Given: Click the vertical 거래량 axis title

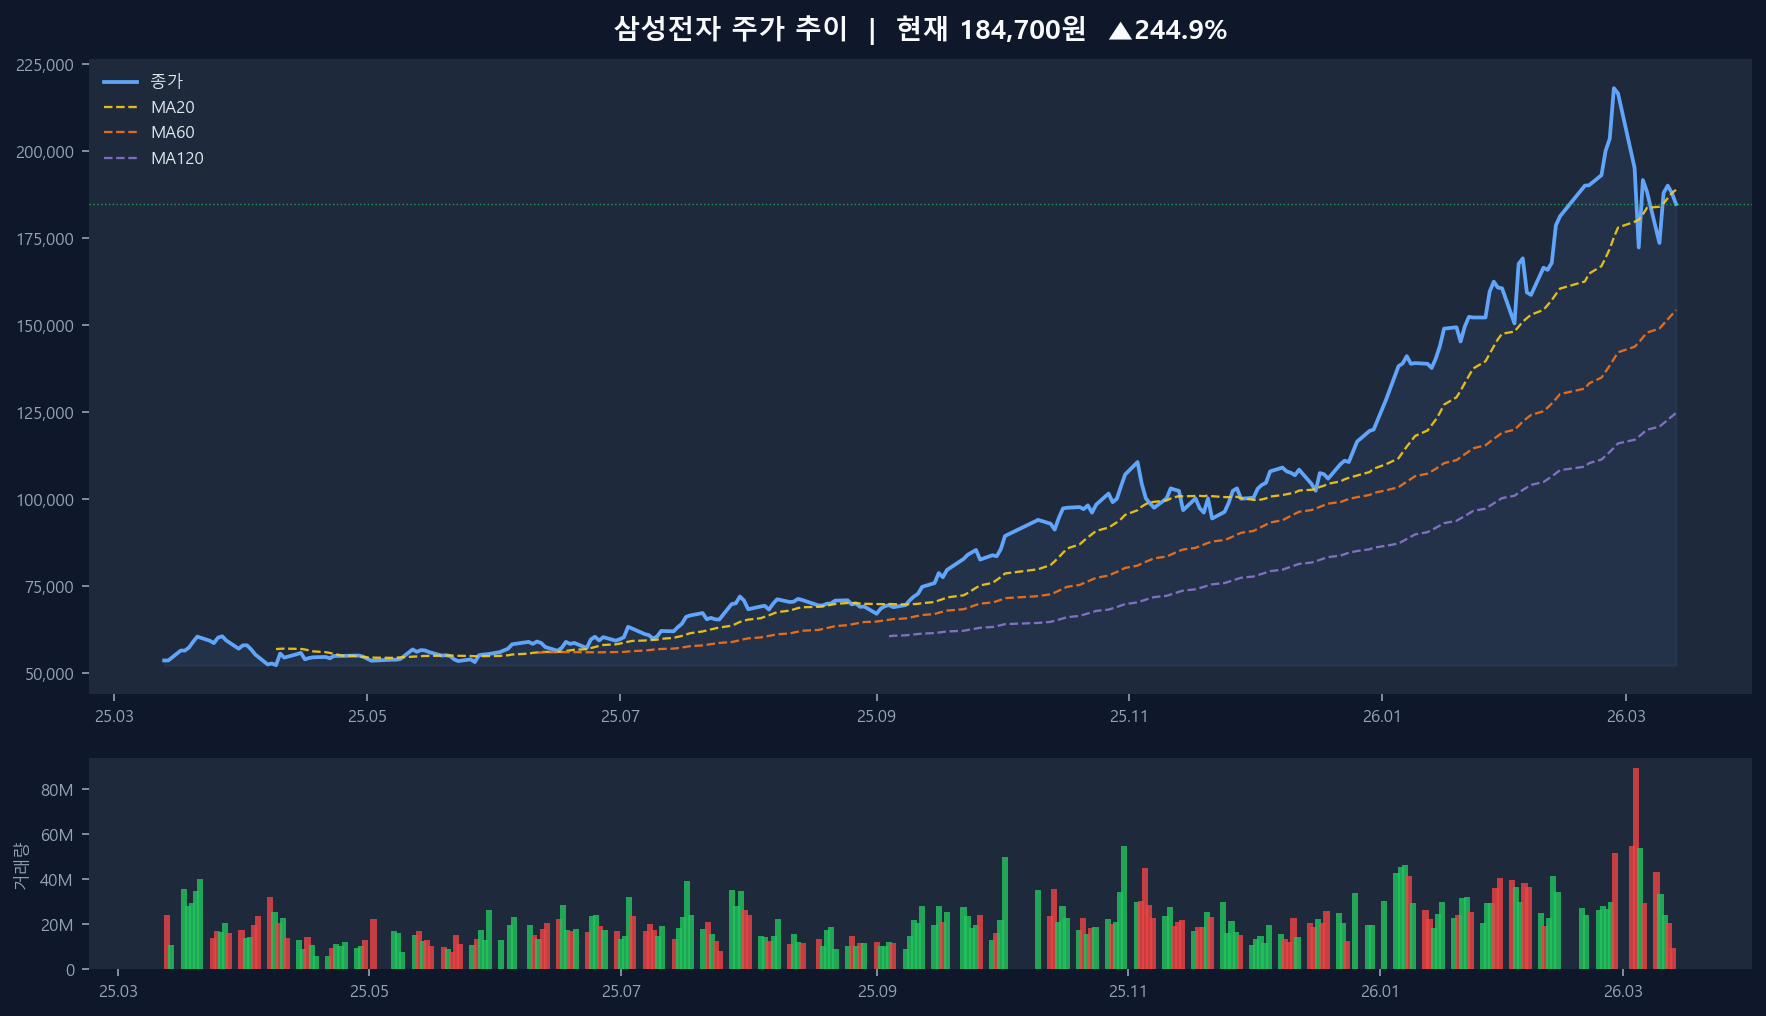Looking at the screenshot, I should [21, 866].
